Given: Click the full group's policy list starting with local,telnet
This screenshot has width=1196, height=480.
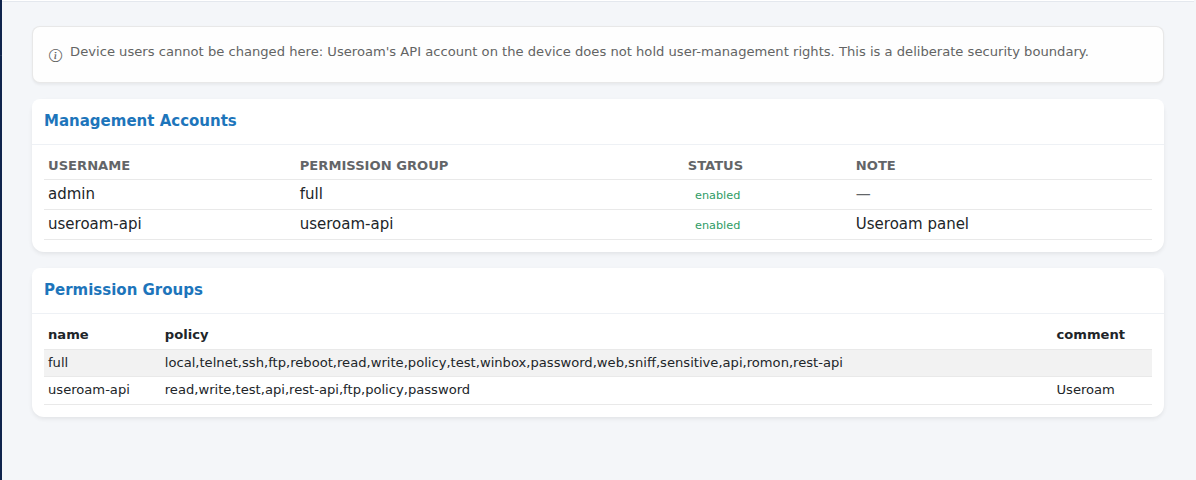Looking at the screenshot, I should point(503,363).
